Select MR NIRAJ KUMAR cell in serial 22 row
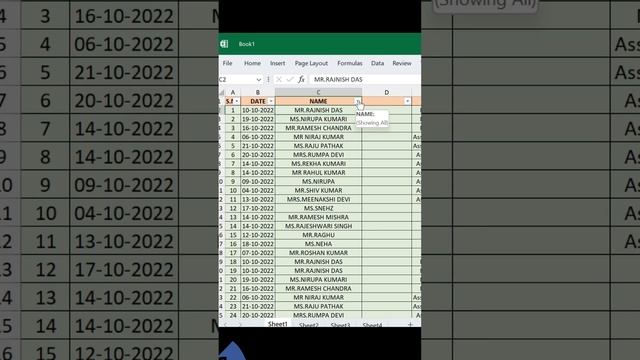Image resolution: width=640 pixels, height=360 pixels. click(318, 298)
